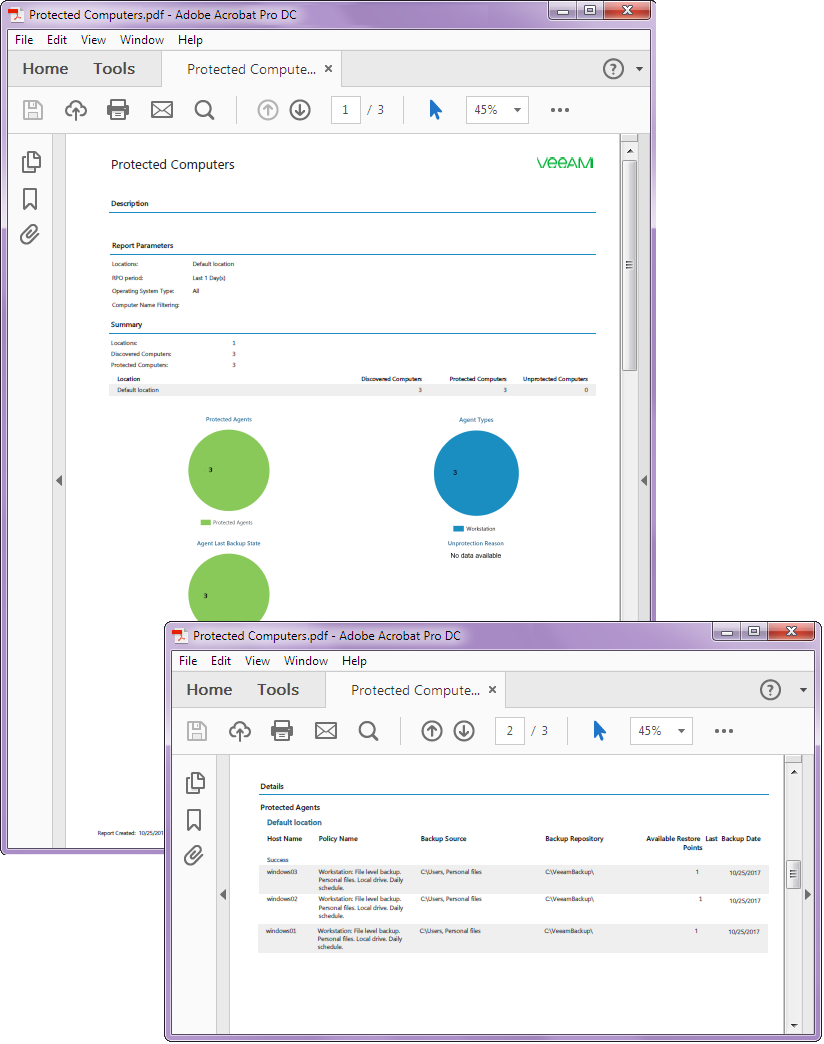This screenshot has height=1044, width=824.
Task: Close Protected Compute... tab in front window
Action: pos(492,690)
